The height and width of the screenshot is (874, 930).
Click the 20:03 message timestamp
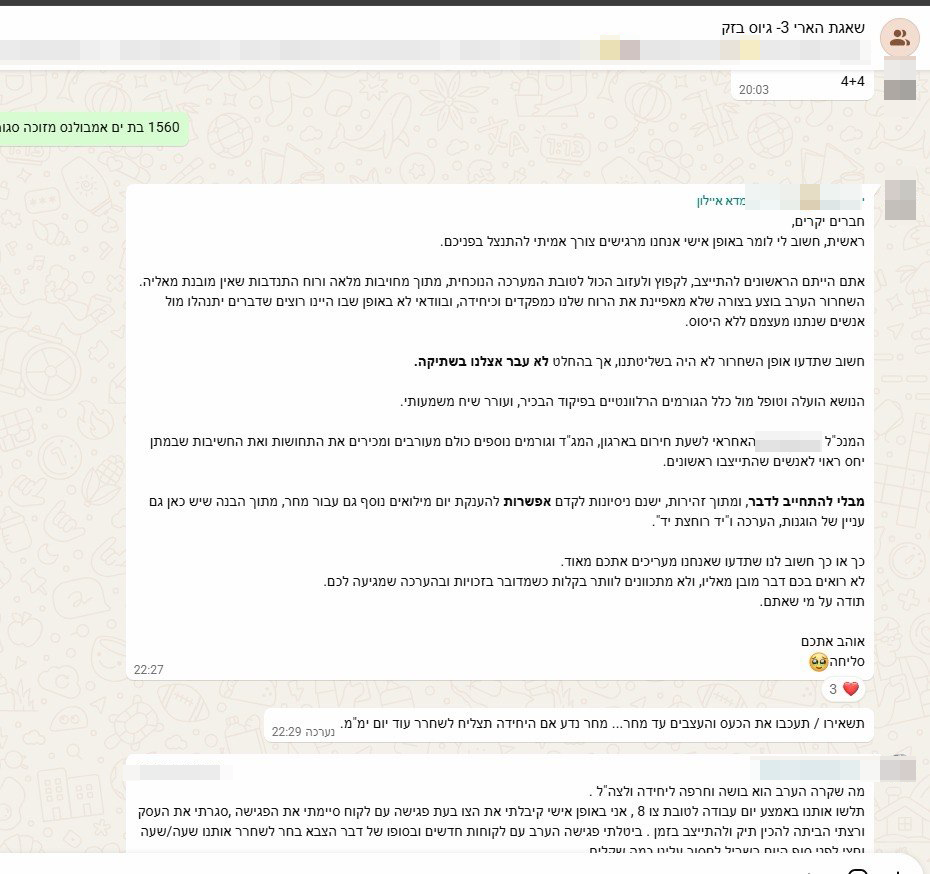(x=753, y=90)
